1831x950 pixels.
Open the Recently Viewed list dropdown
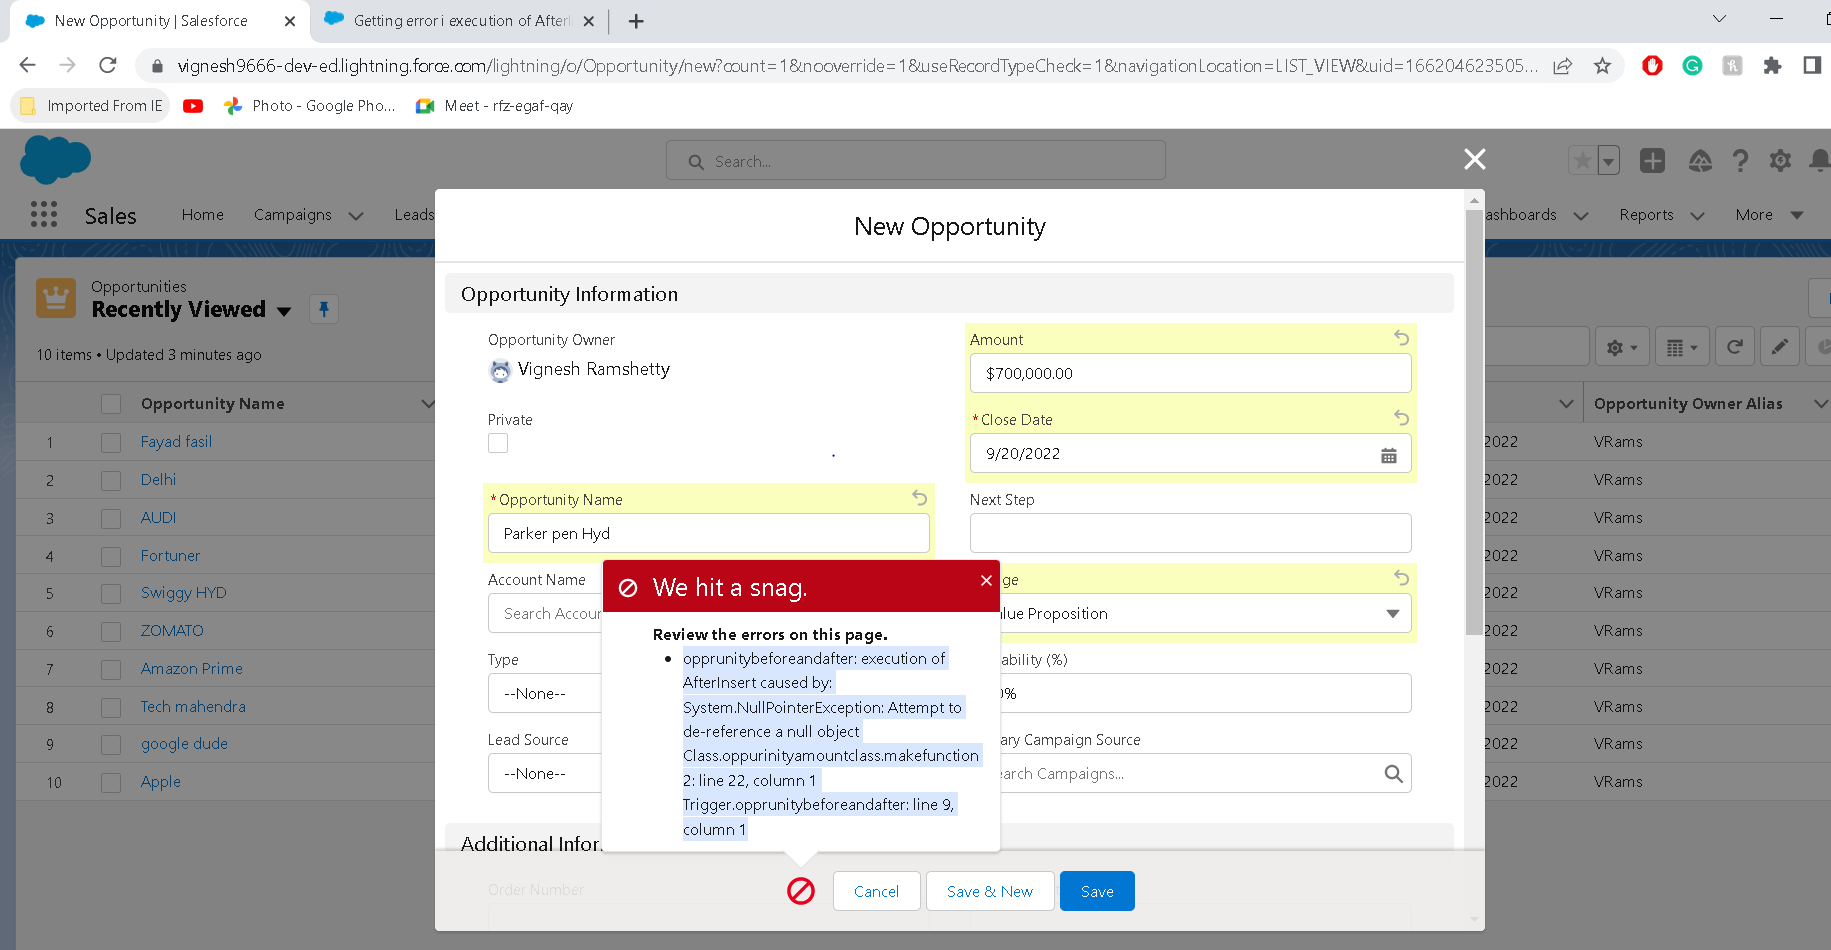coord(284,311)
